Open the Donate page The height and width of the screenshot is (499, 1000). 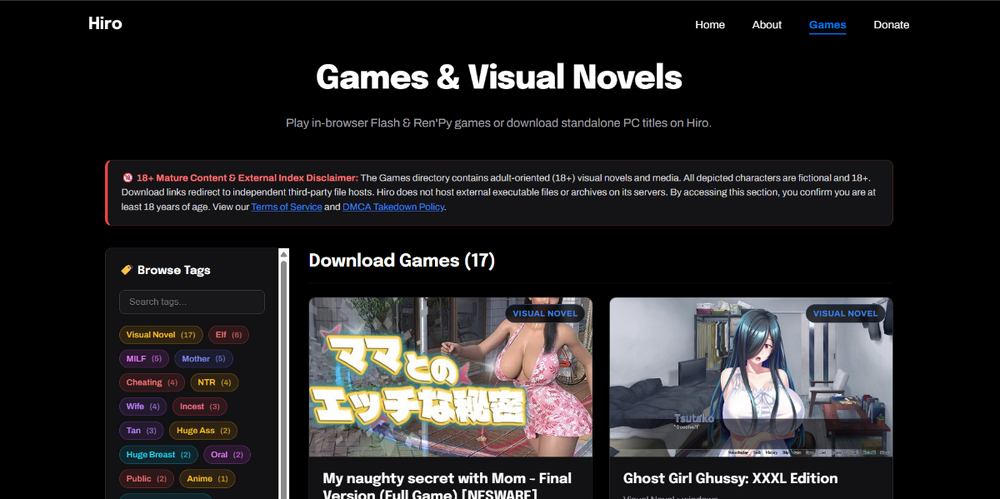click(x=891, y=25)
